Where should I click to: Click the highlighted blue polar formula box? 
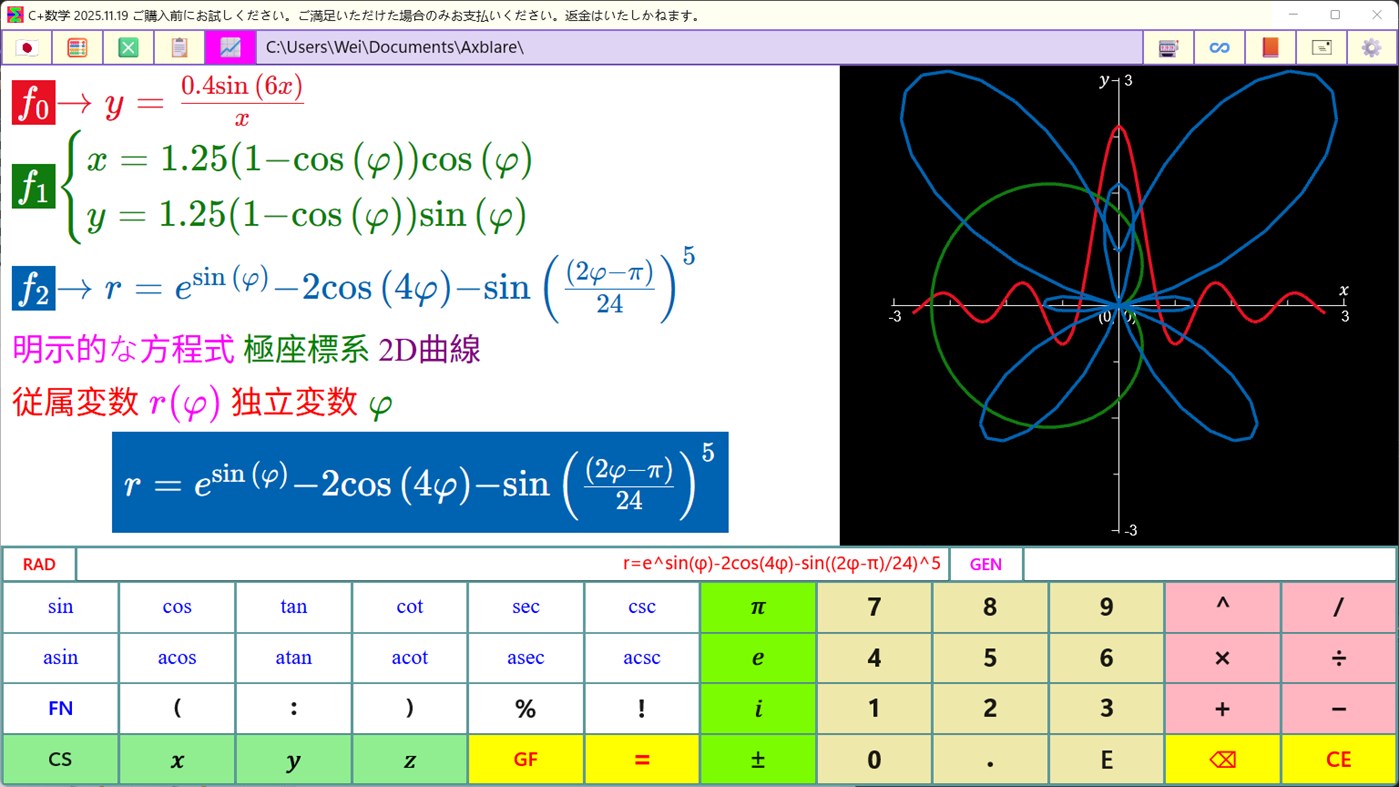[x=420, y=481]
